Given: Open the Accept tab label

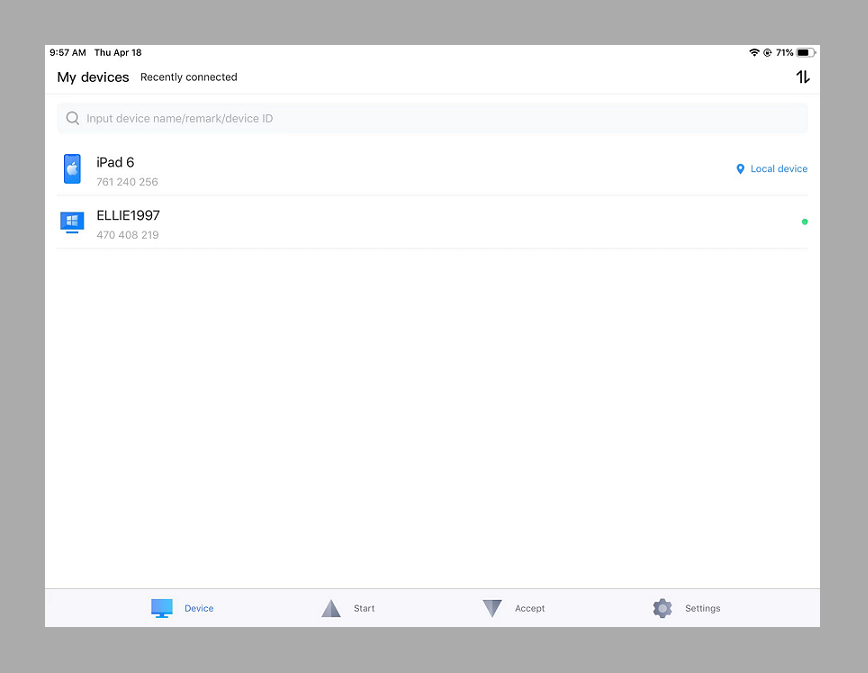Looking at the screenshot, I should [530, 608].
